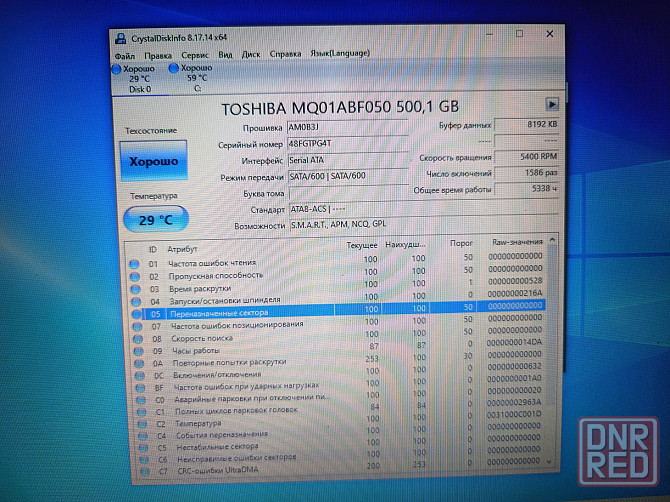Viewport: 670px width, 502px height.
Task: Click the attribute list scroll up arrow
Action: click(x=552, y=240)
